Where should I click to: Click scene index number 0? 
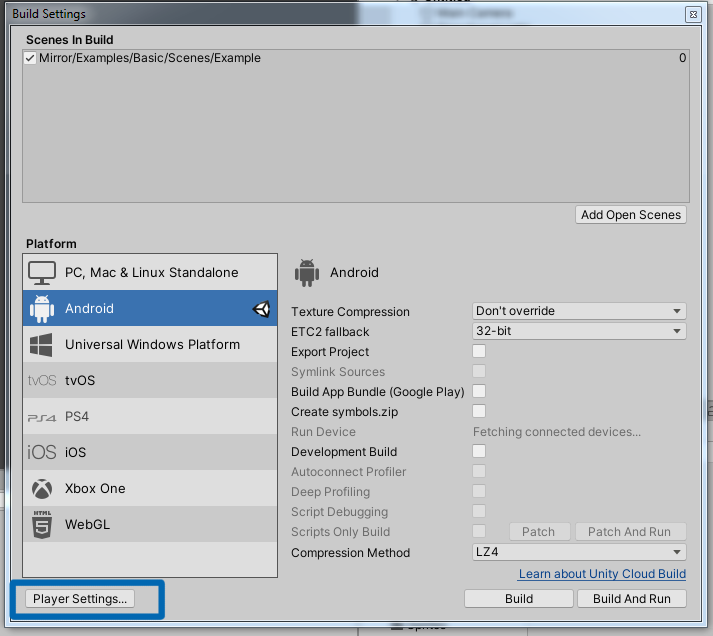point(682,58)
